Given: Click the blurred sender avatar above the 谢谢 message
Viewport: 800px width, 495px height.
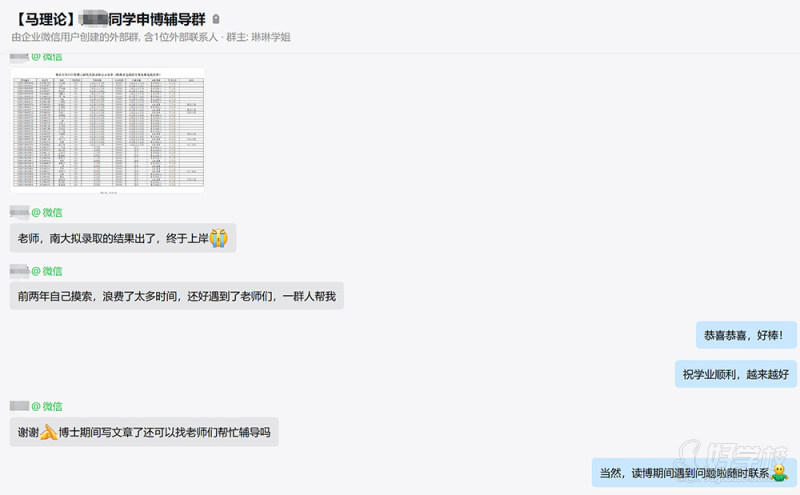Looking at the screenshot, I should pyautogui.click(x=19, y=406).
